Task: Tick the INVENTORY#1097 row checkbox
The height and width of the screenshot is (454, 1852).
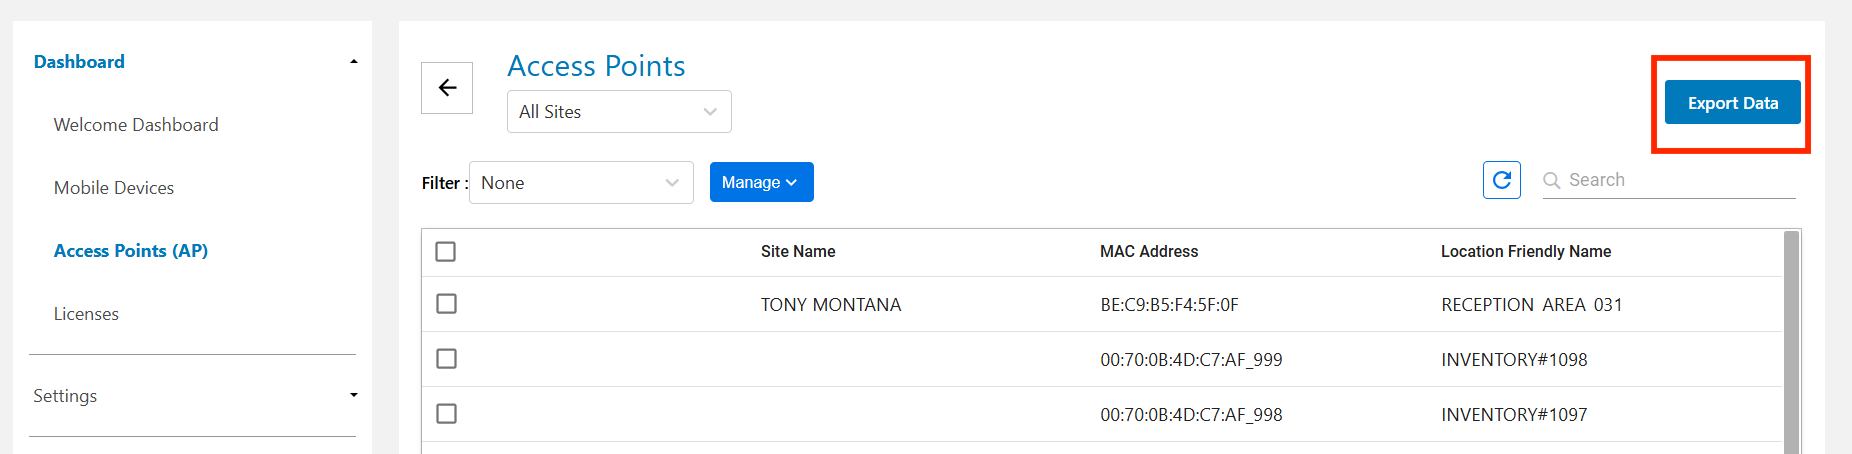Action: [447, 413]
